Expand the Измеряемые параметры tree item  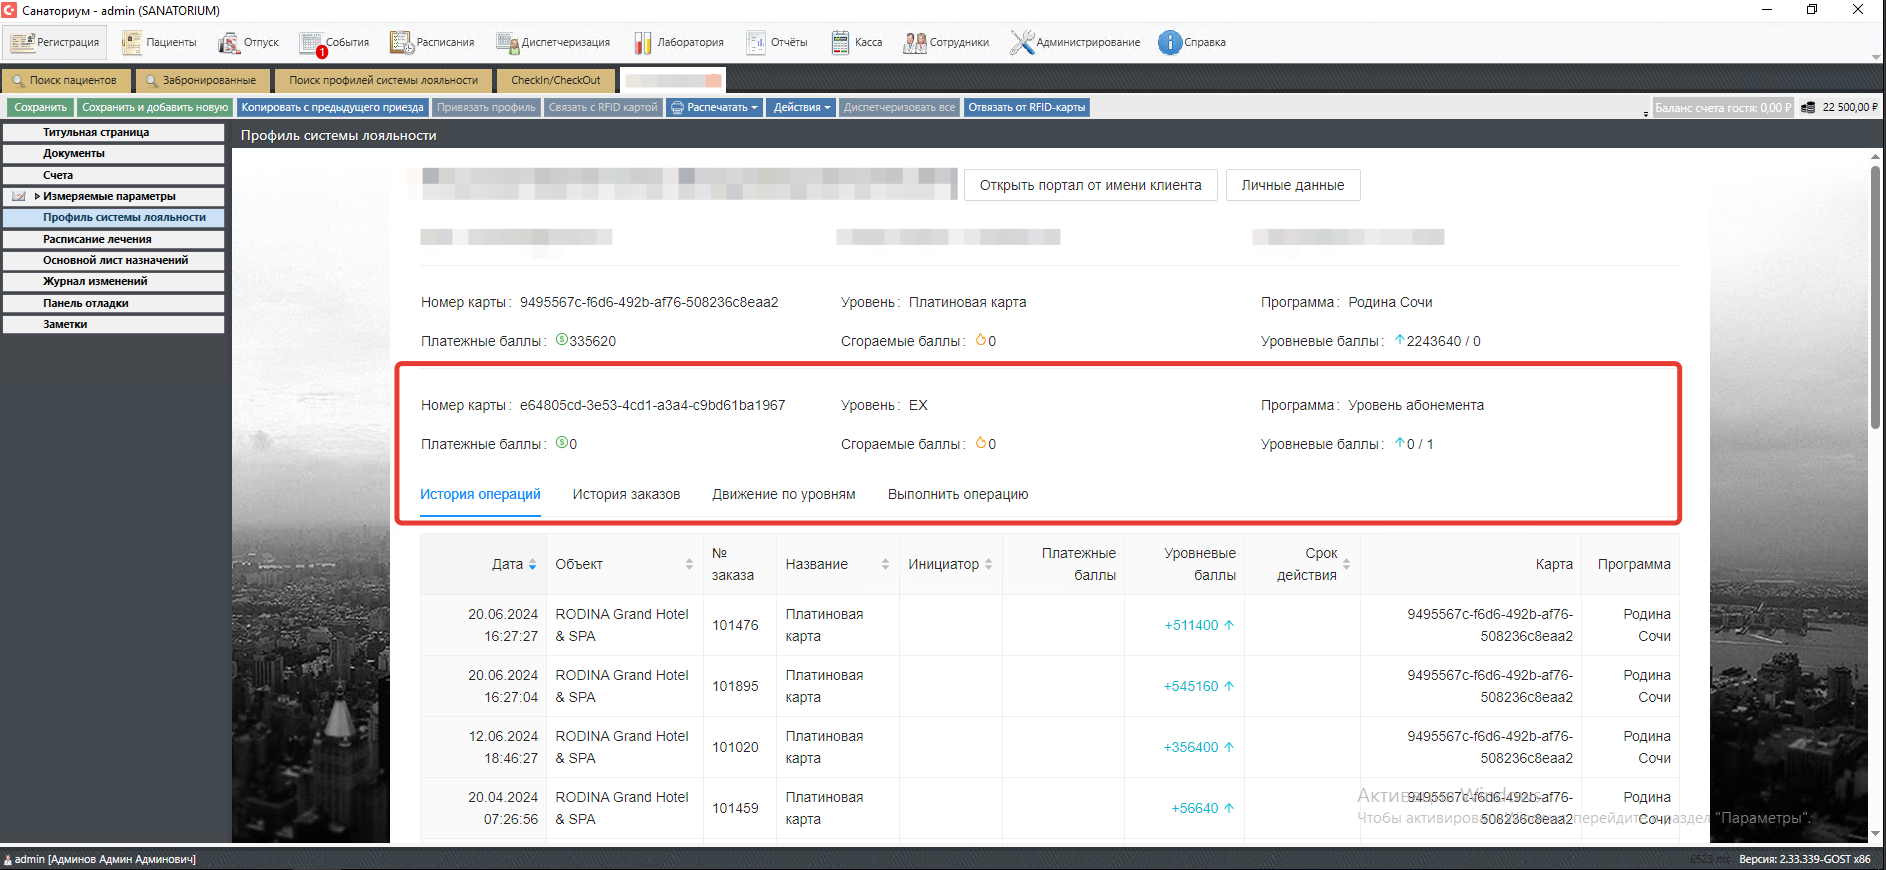37,196
